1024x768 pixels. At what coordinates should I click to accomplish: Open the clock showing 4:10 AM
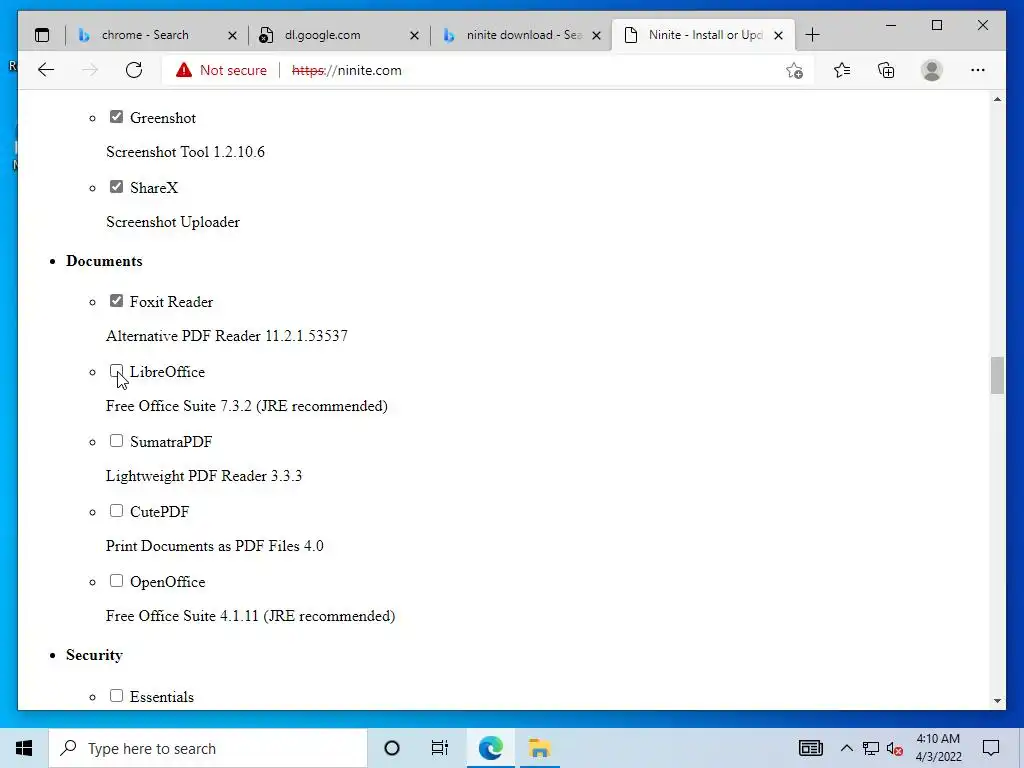pyautogui.click(x=938, y=748)
